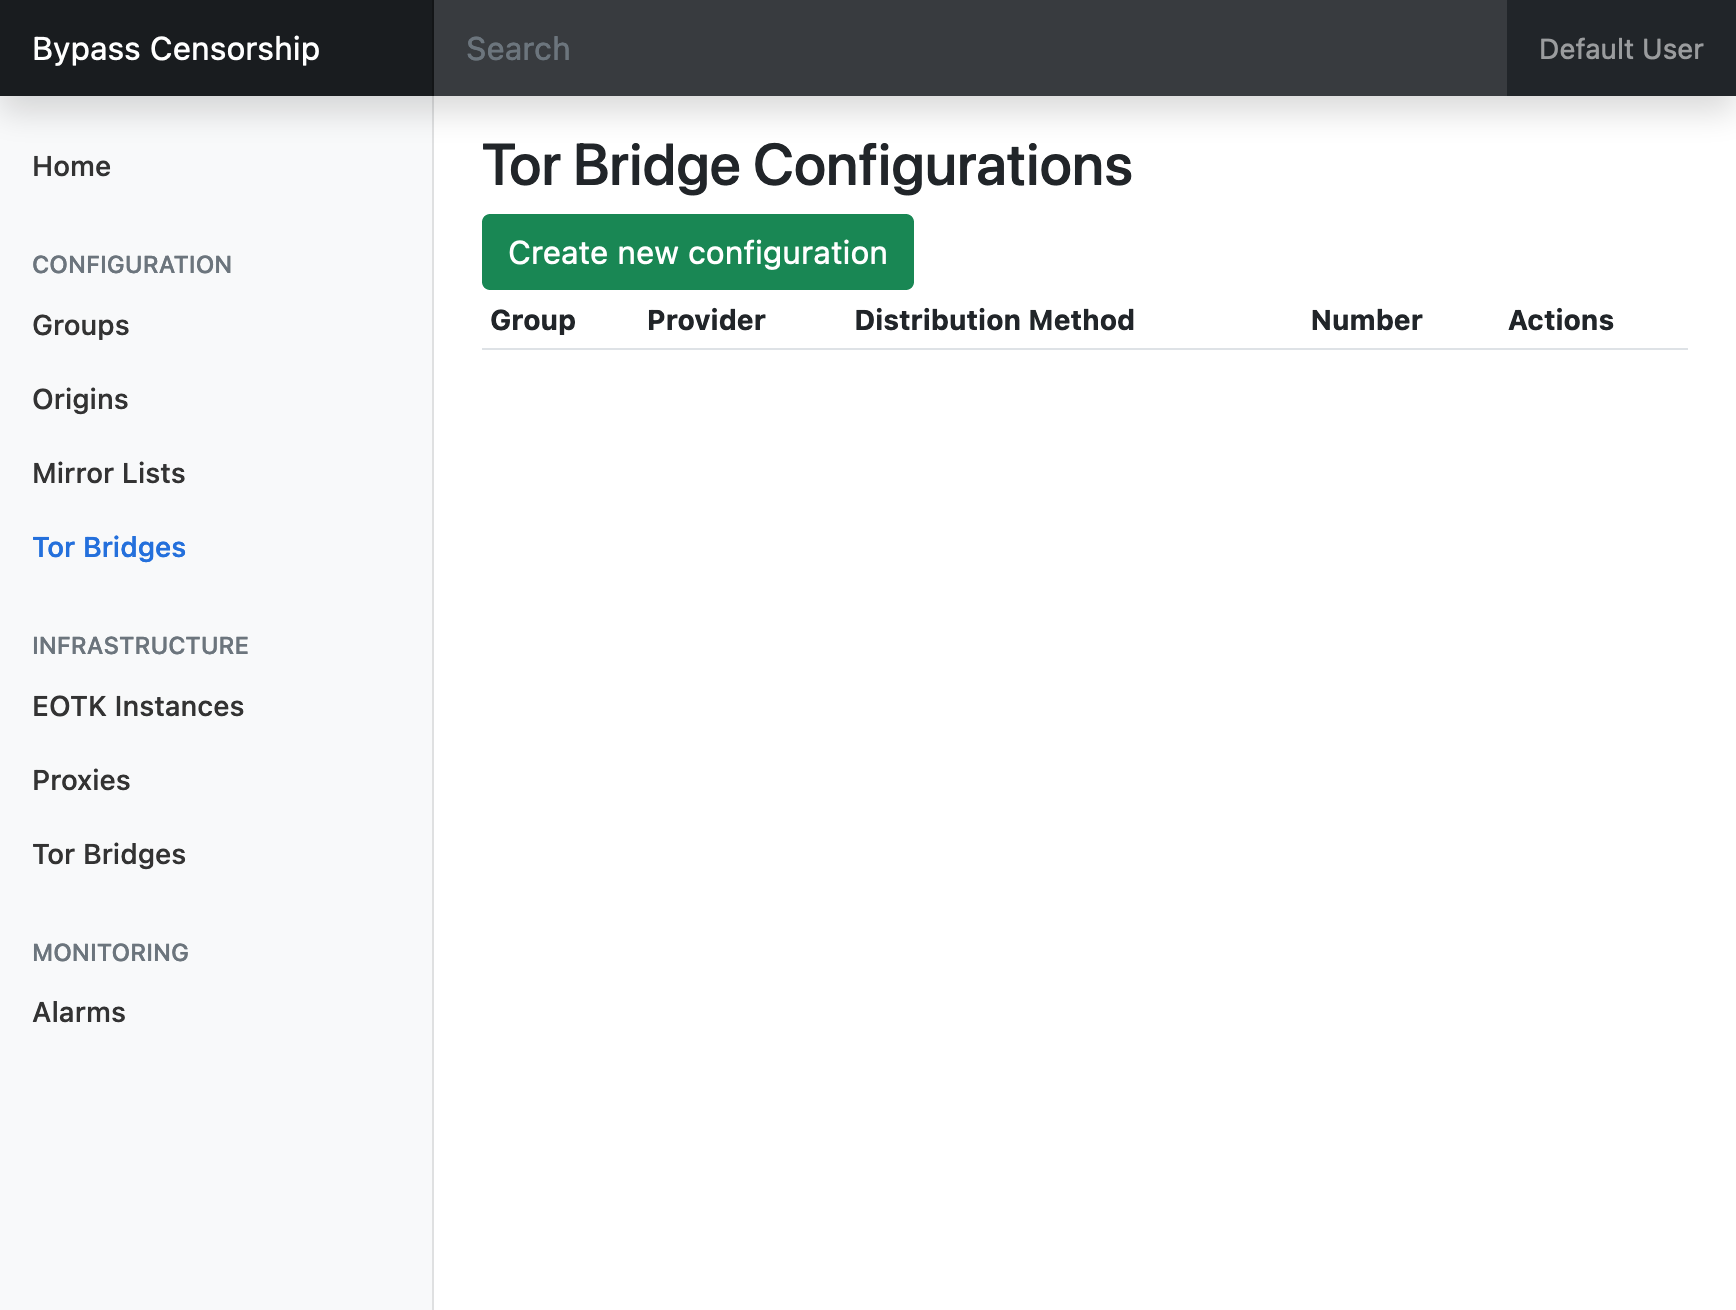Open the Mirror Lists page
The height and width of the screenshot is (1310, 1736).
109,473
